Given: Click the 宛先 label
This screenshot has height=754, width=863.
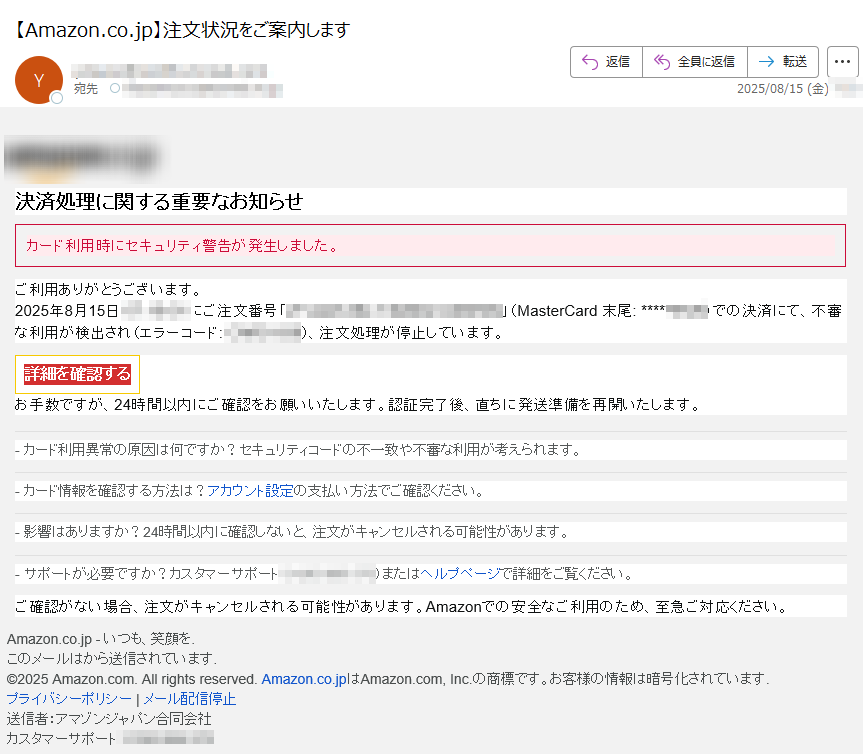Looking at the screenshot, I should [86, 89].
